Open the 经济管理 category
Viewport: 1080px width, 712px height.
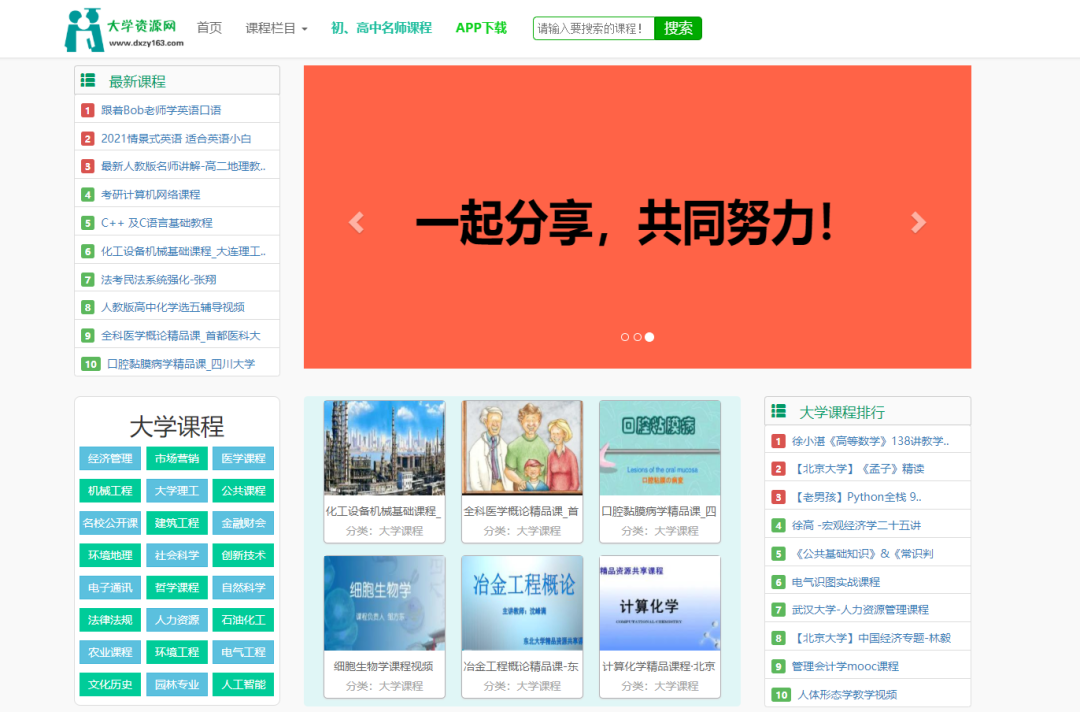point(110,458)
